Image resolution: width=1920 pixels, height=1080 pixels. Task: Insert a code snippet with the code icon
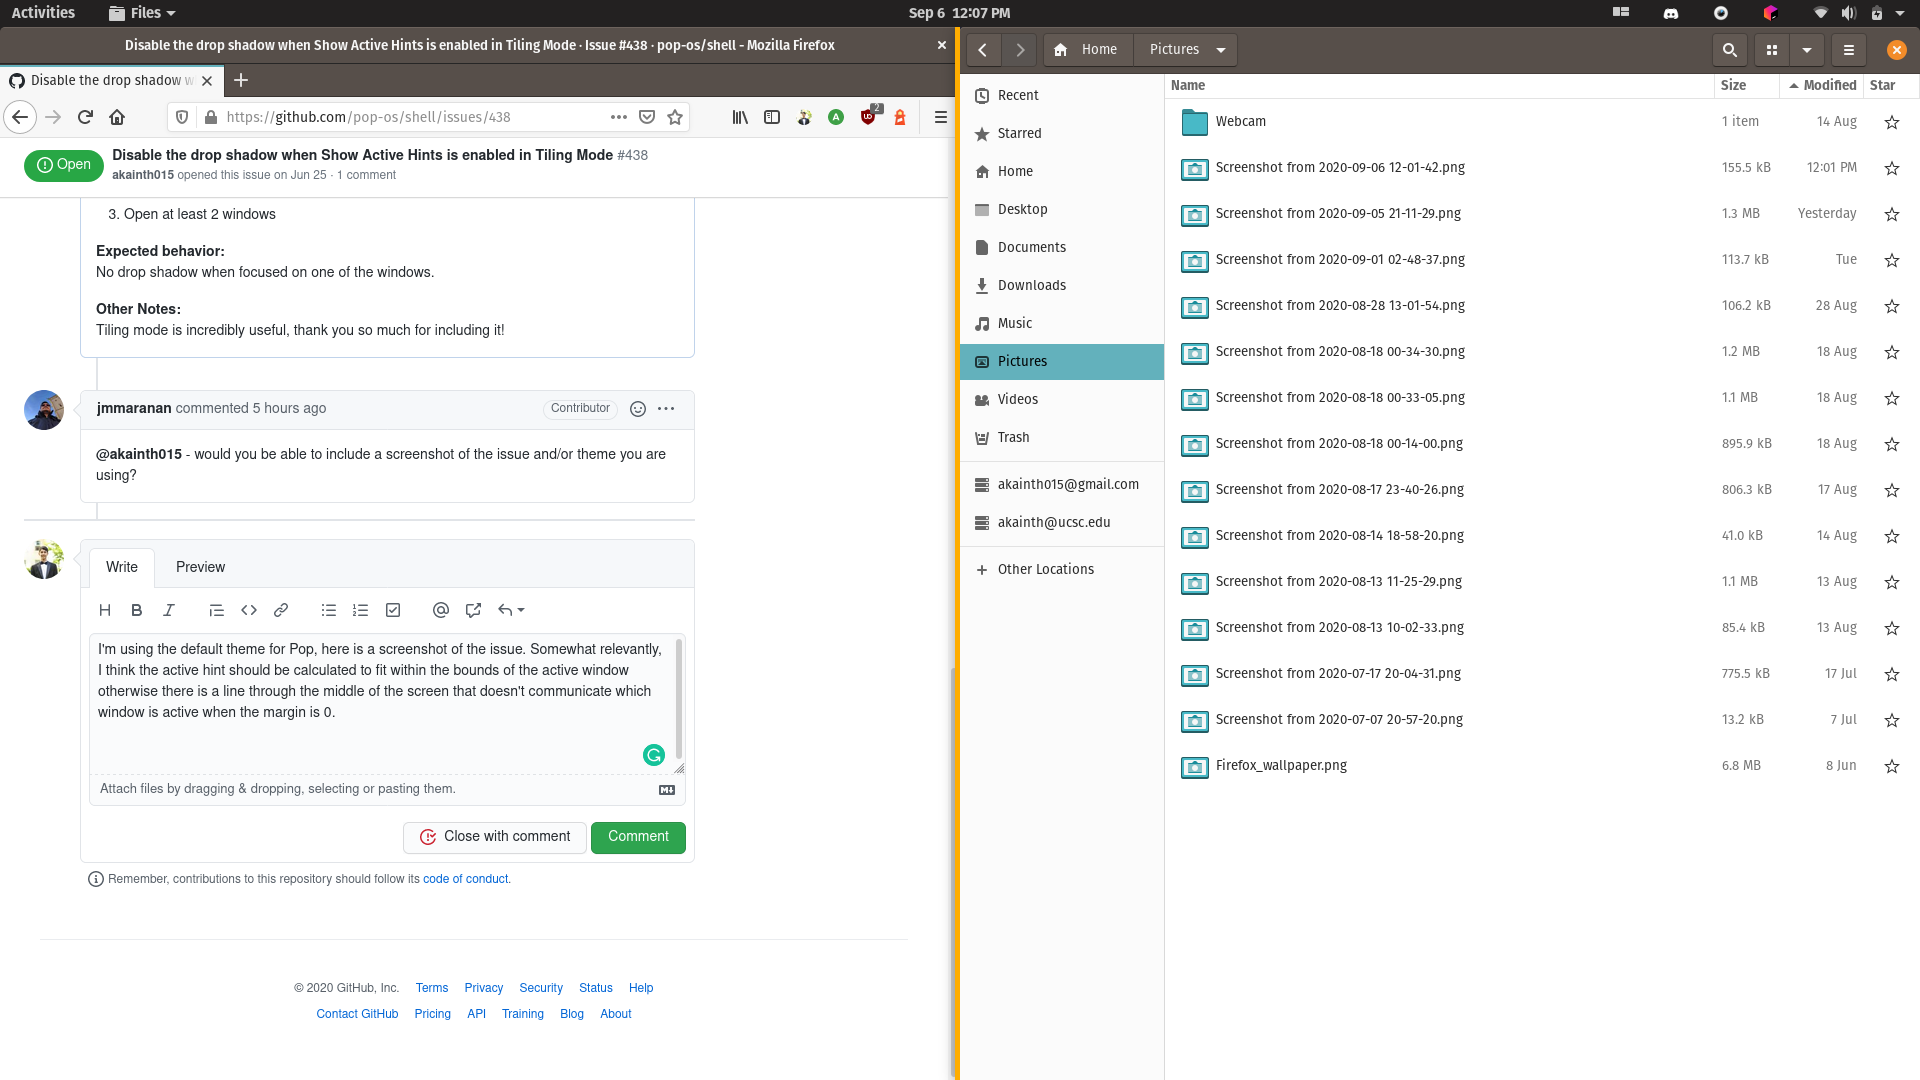[x=249, y=610]
